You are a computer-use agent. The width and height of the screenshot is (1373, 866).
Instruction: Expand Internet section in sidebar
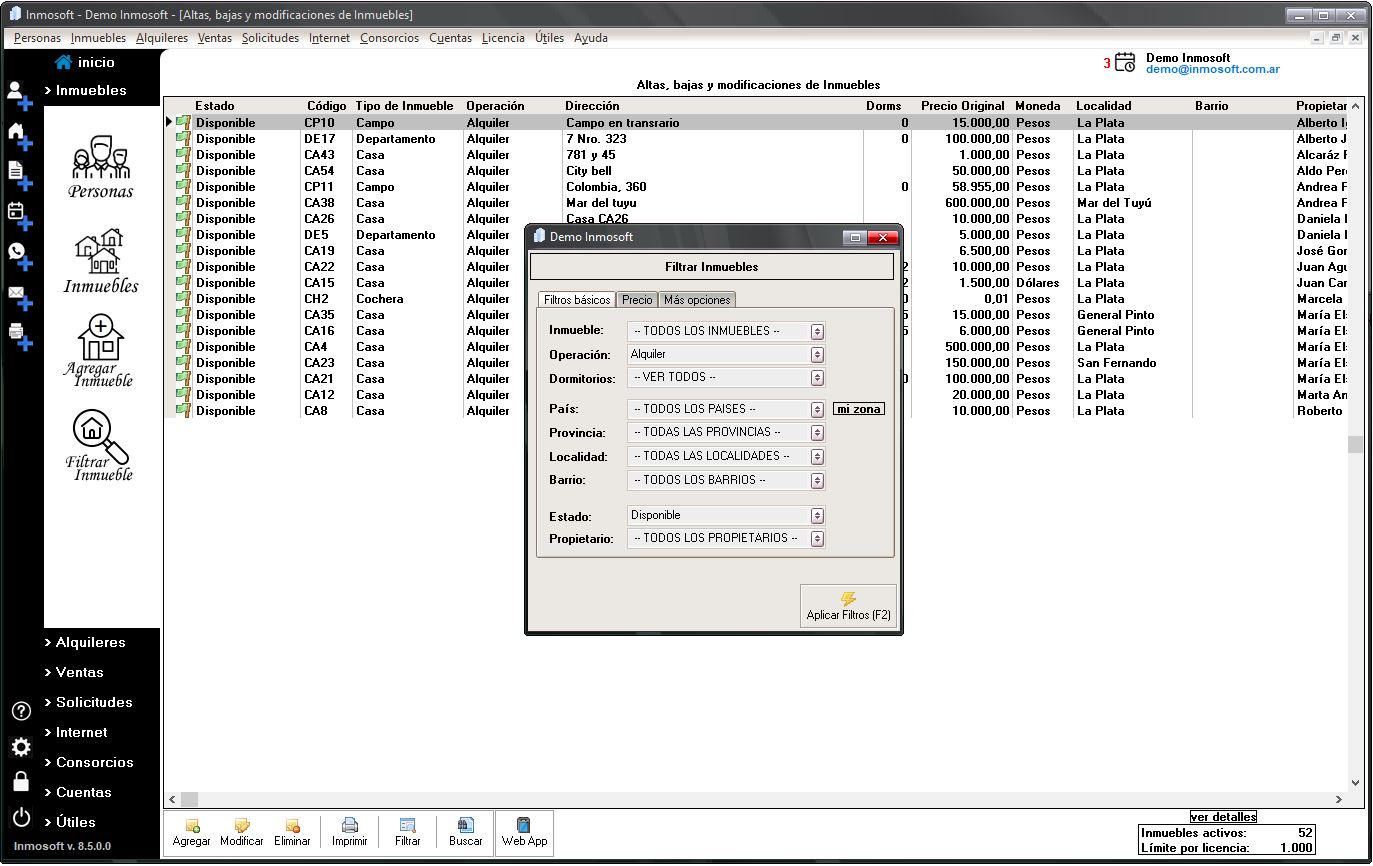76,733
